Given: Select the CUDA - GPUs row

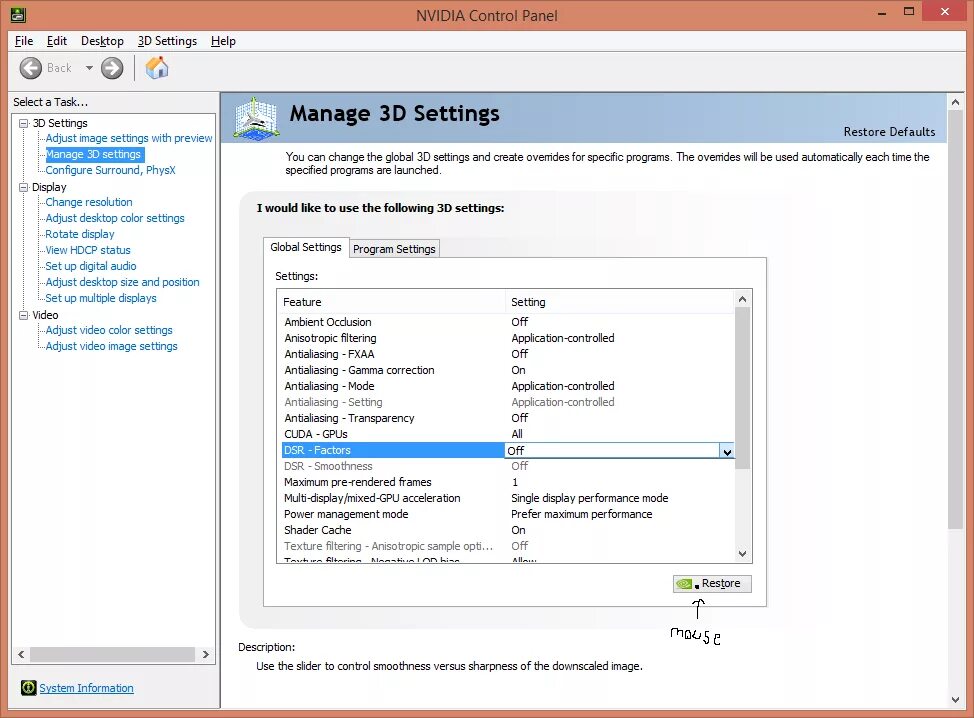Looking at the screenshot, I should (x=507, y=434).
